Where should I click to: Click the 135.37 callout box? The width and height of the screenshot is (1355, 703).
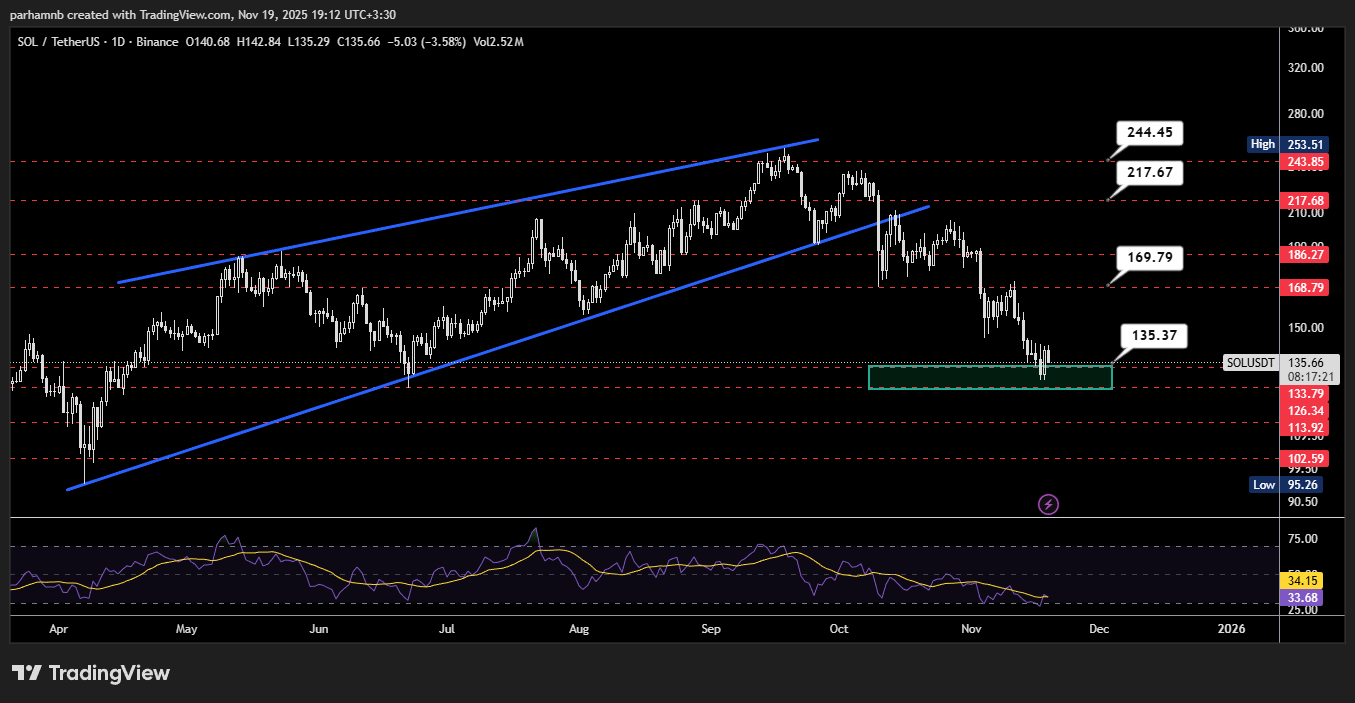1154,335
